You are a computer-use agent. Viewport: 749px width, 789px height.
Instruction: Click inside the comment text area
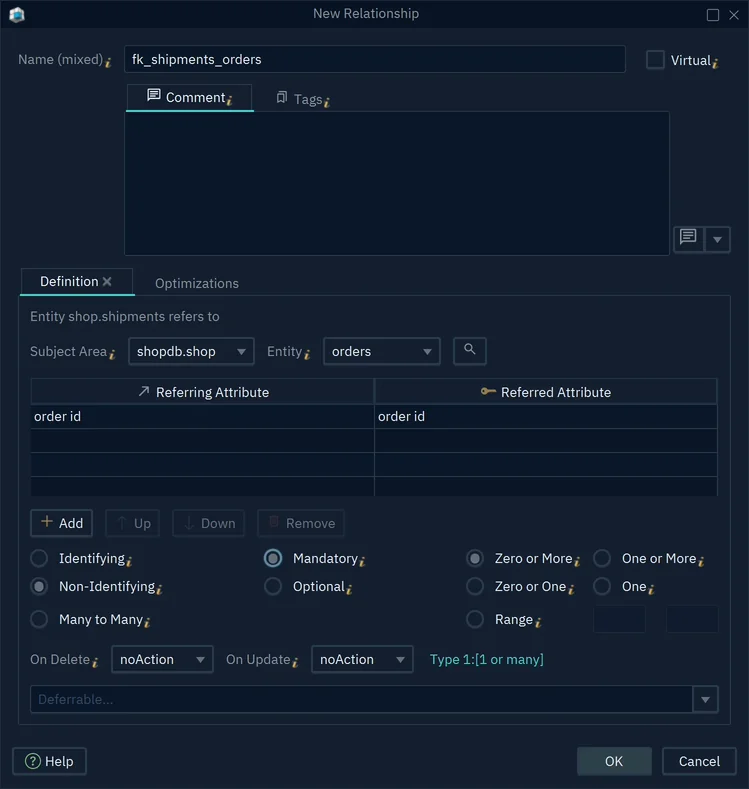click(397, 183)
